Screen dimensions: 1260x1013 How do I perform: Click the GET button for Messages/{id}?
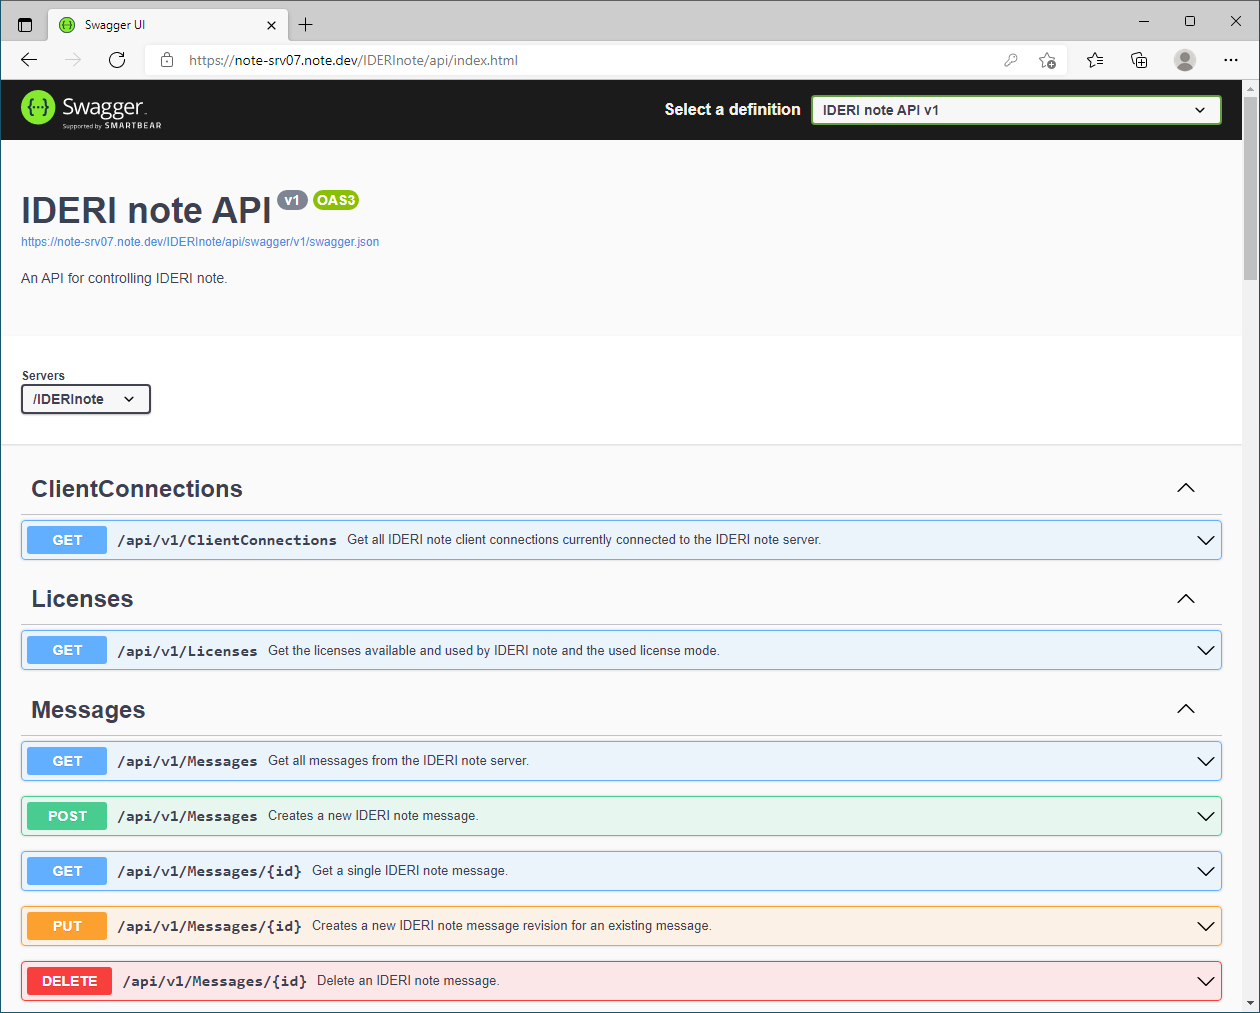(x=67, y=871)
